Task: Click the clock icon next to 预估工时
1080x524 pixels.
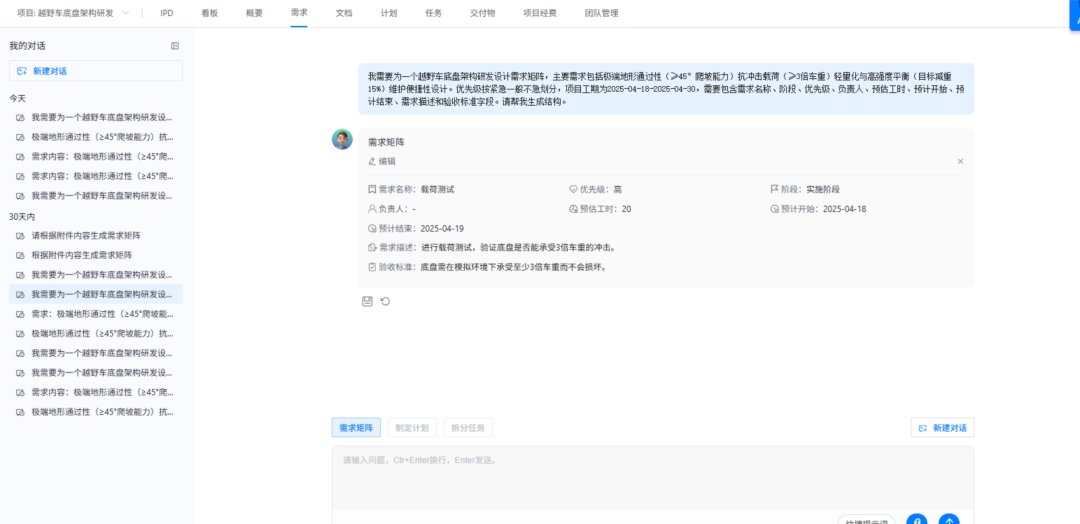Action: 573,209
